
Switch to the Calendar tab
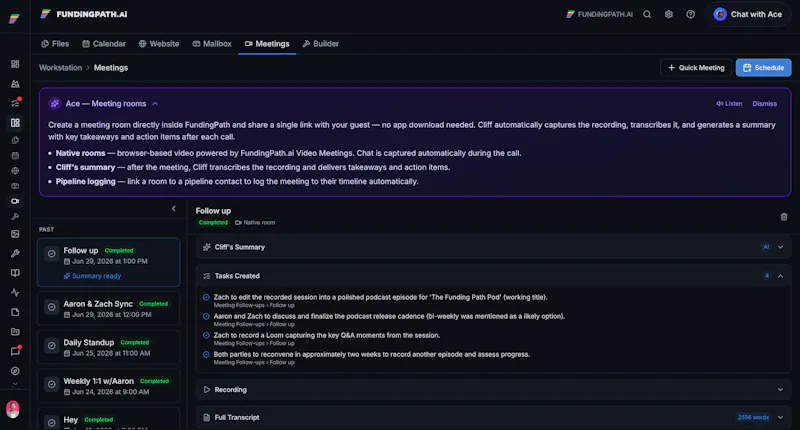tap(104, 44)
